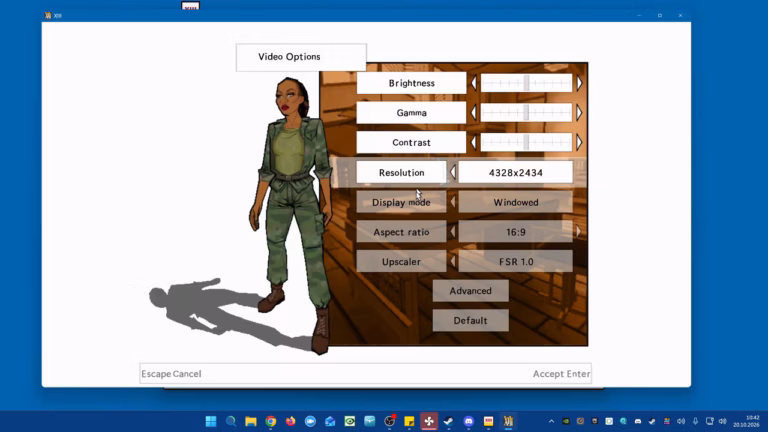Maximize the XIII game window
768x432 pixels.
(660, 16)
